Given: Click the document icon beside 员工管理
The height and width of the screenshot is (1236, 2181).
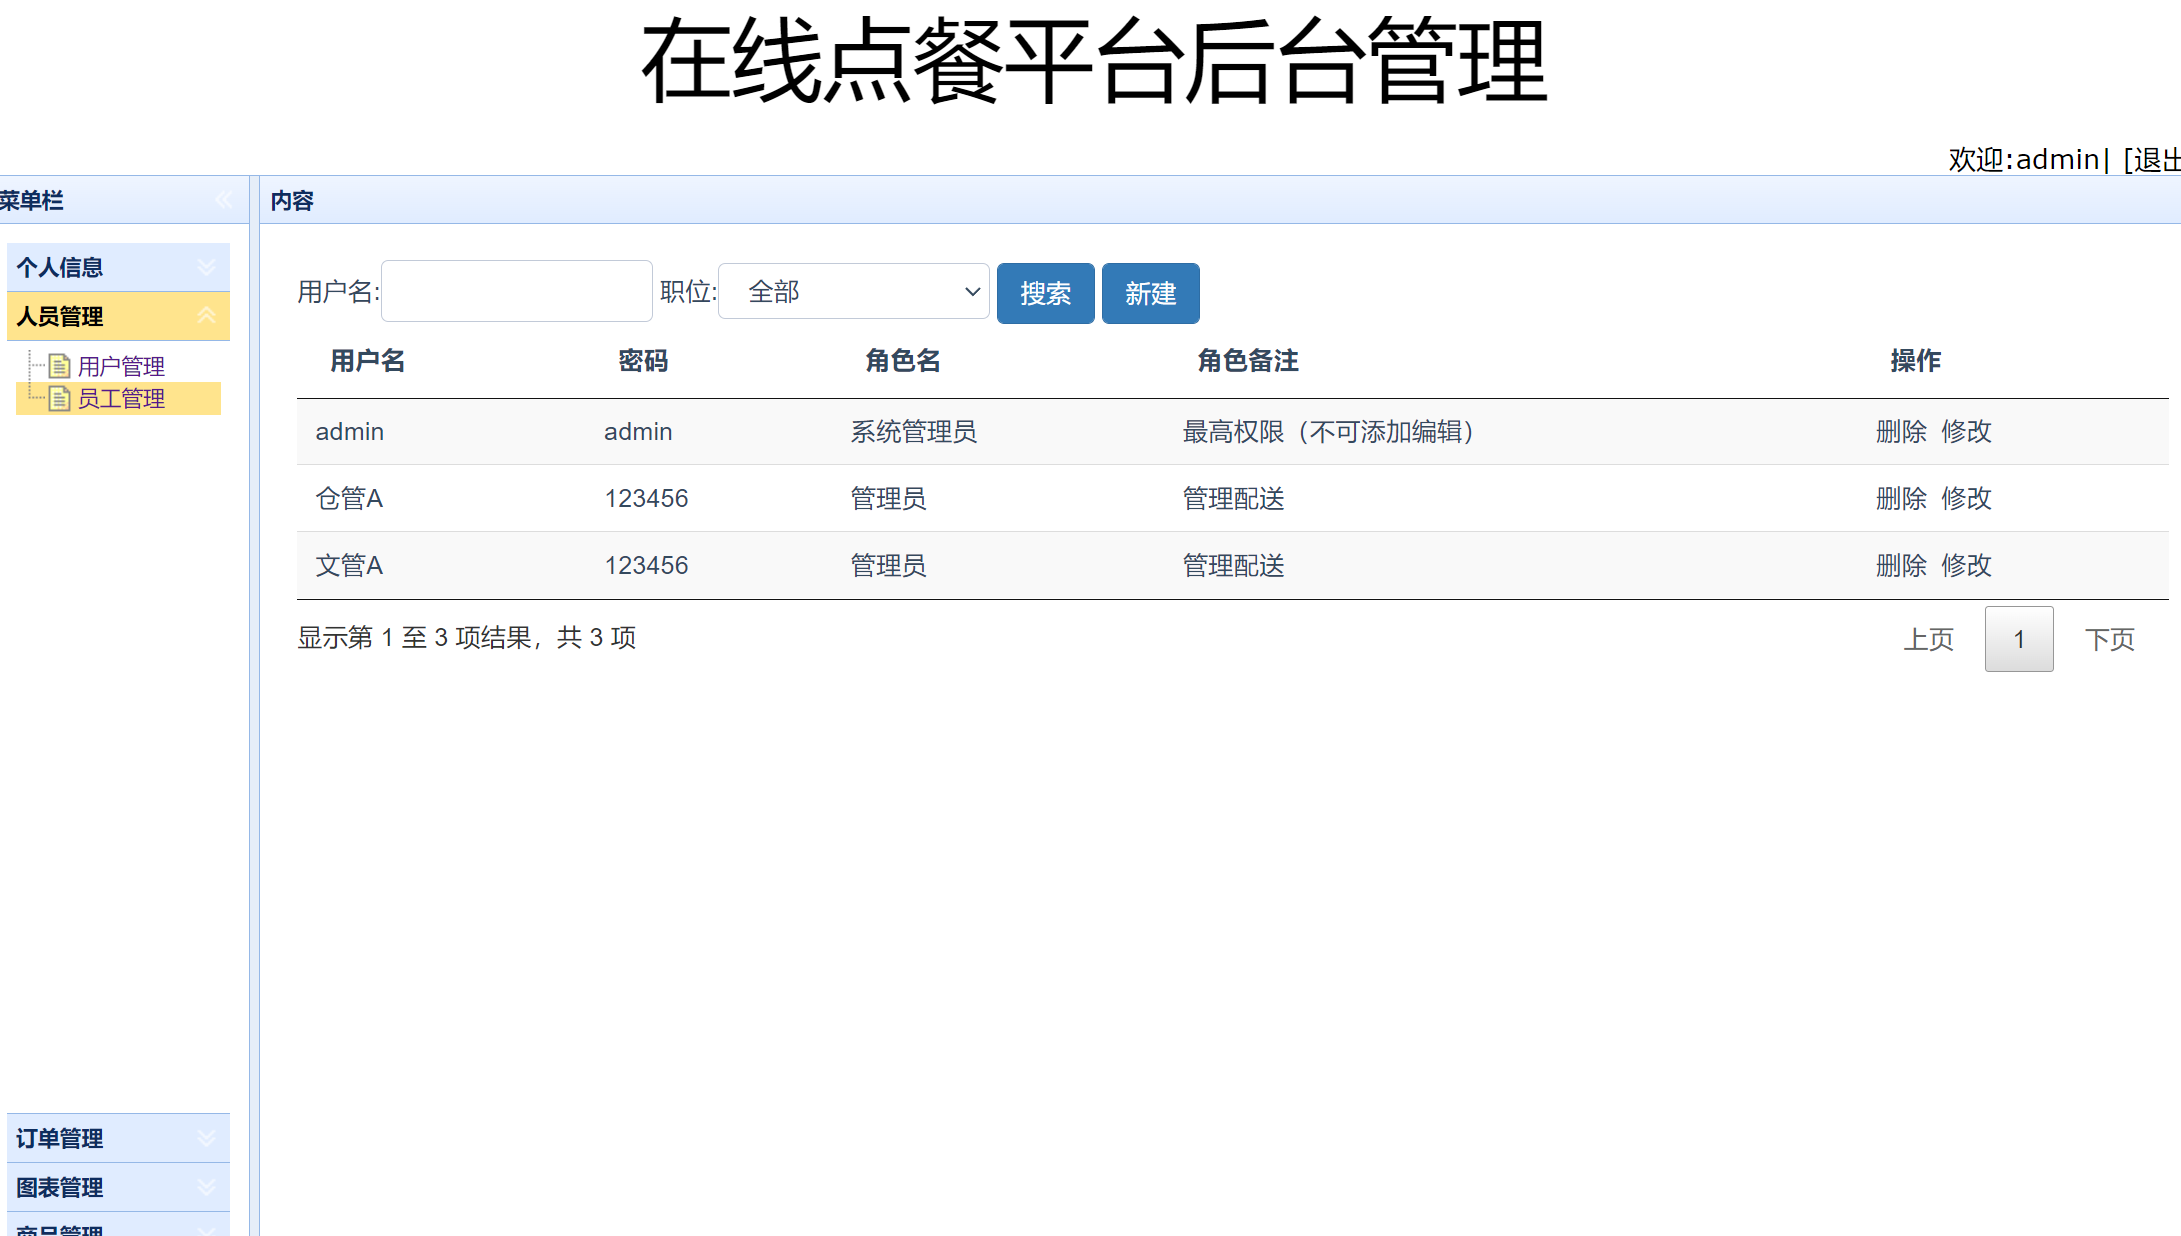Looking at the screenshot, I should (59, 398).
